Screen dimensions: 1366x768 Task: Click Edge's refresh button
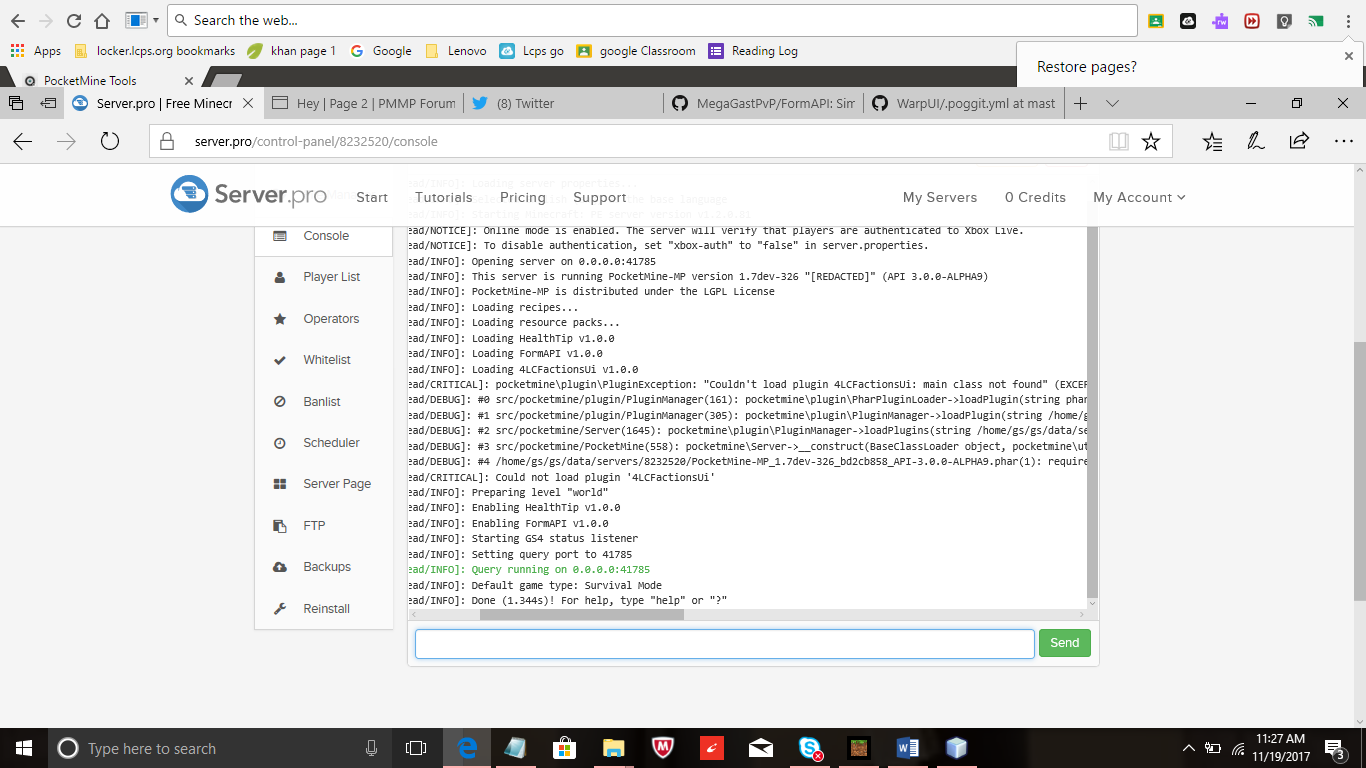point(110,142)
